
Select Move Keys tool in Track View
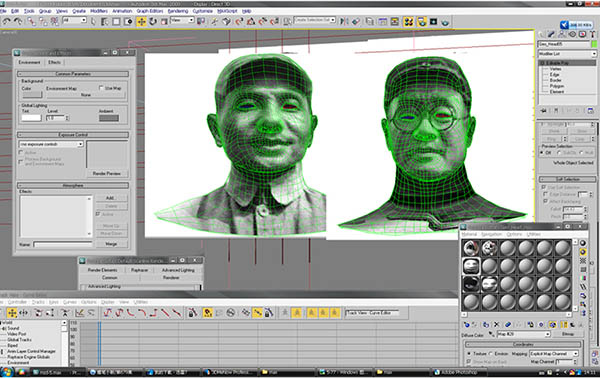pos(12,313)
